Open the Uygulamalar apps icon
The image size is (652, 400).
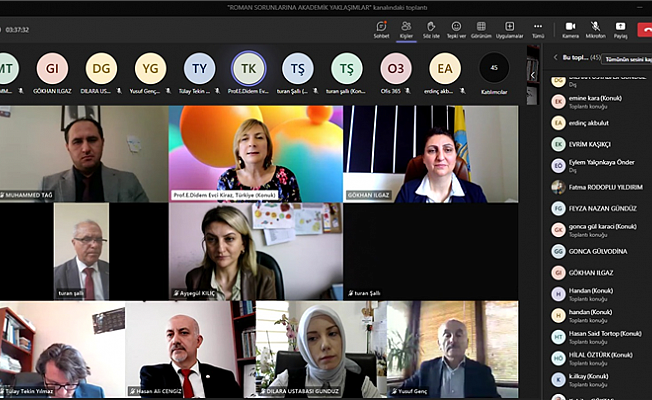509,28
